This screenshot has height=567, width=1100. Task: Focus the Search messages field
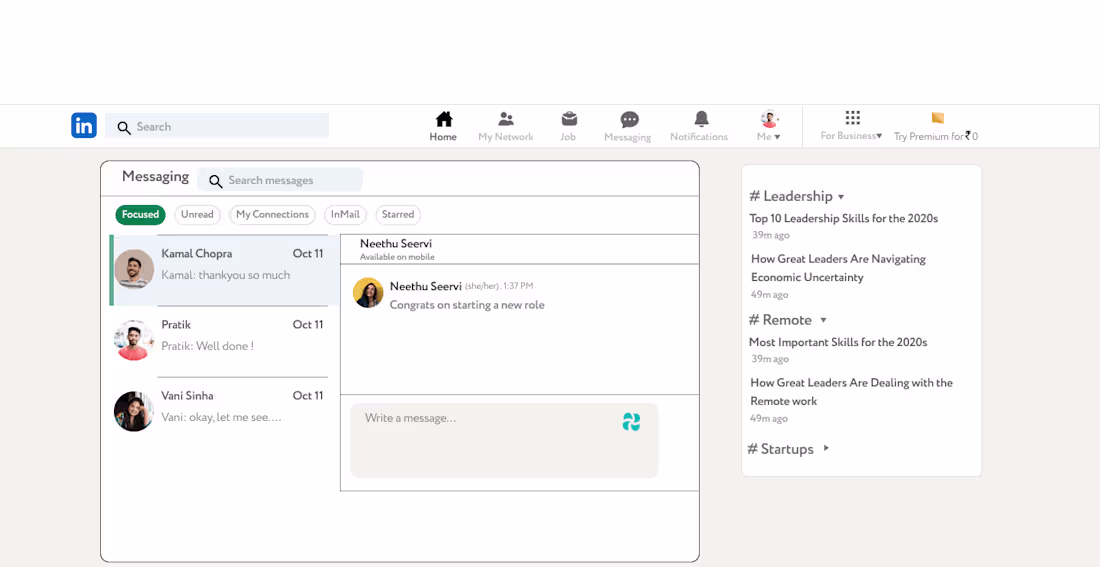(x=280, y=180)
